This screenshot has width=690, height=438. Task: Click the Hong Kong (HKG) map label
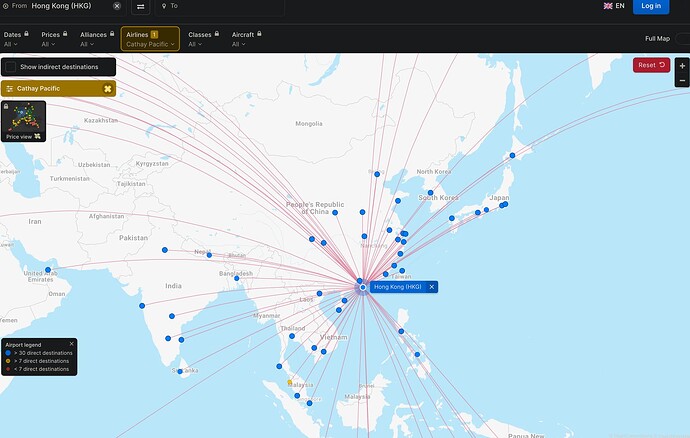(397, 287)
